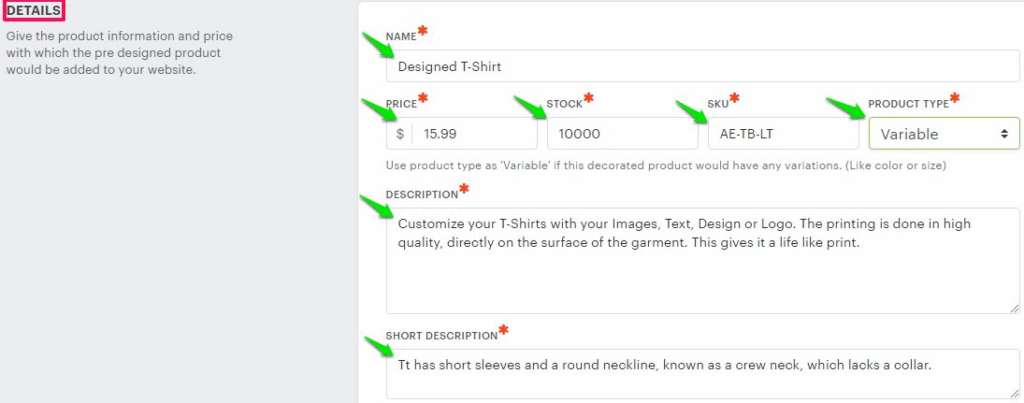Click the green arrow pointing at Description box
This screenshot has height=403, width=1024.
pos(375,207)
